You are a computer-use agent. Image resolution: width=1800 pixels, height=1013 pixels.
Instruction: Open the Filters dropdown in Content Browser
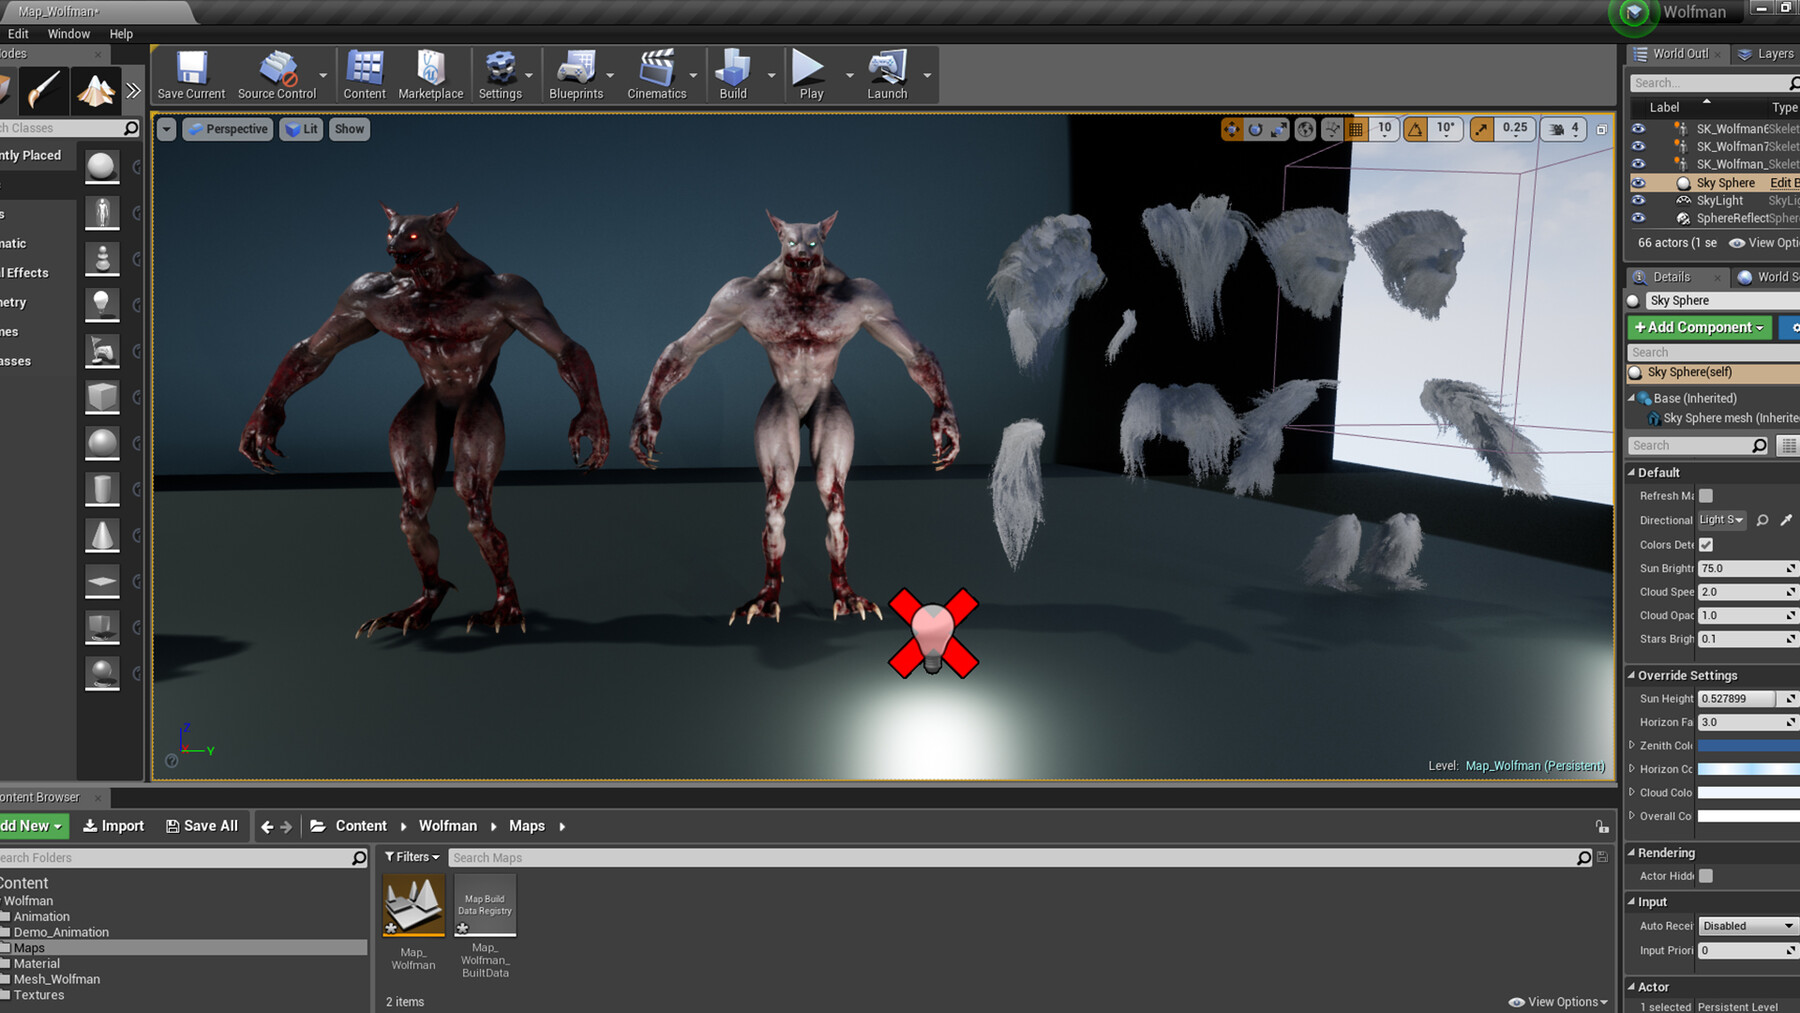[x=412, y=857]
